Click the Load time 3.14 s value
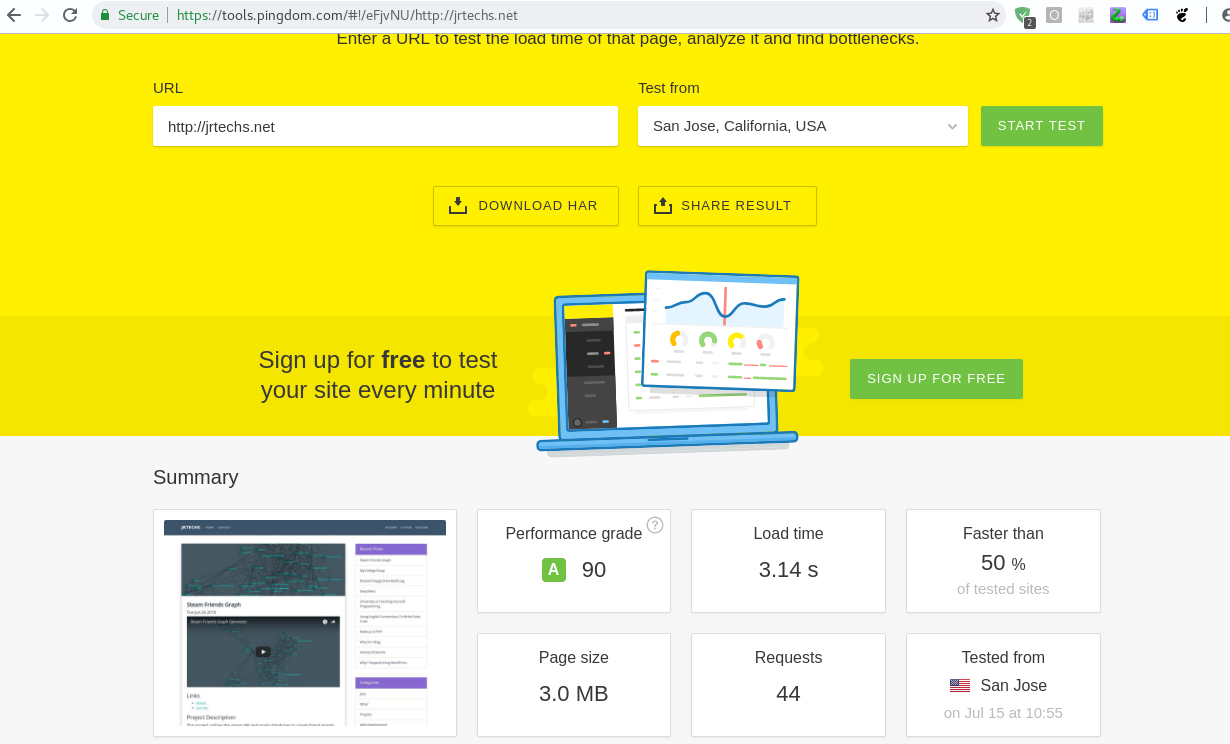The image size is (1230, 744). coord(788,570)
